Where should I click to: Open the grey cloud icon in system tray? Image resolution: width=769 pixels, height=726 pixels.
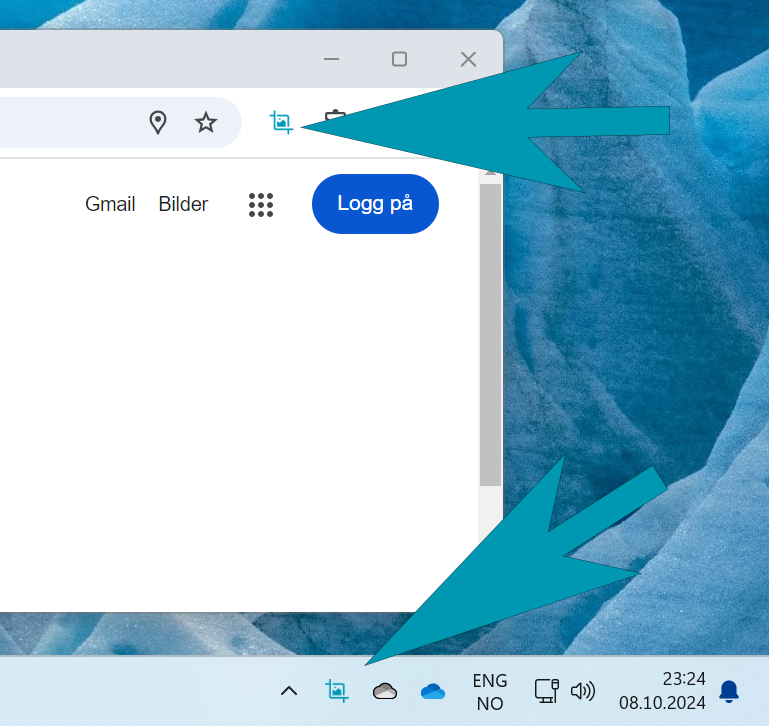[x=385, y=691]
